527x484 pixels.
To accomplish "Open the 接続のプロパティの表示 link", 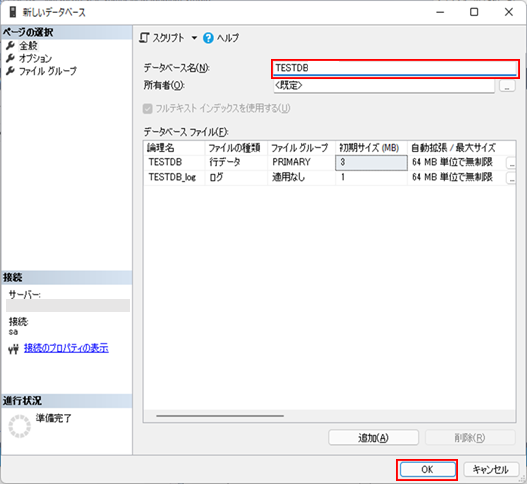I will [66, 348].
